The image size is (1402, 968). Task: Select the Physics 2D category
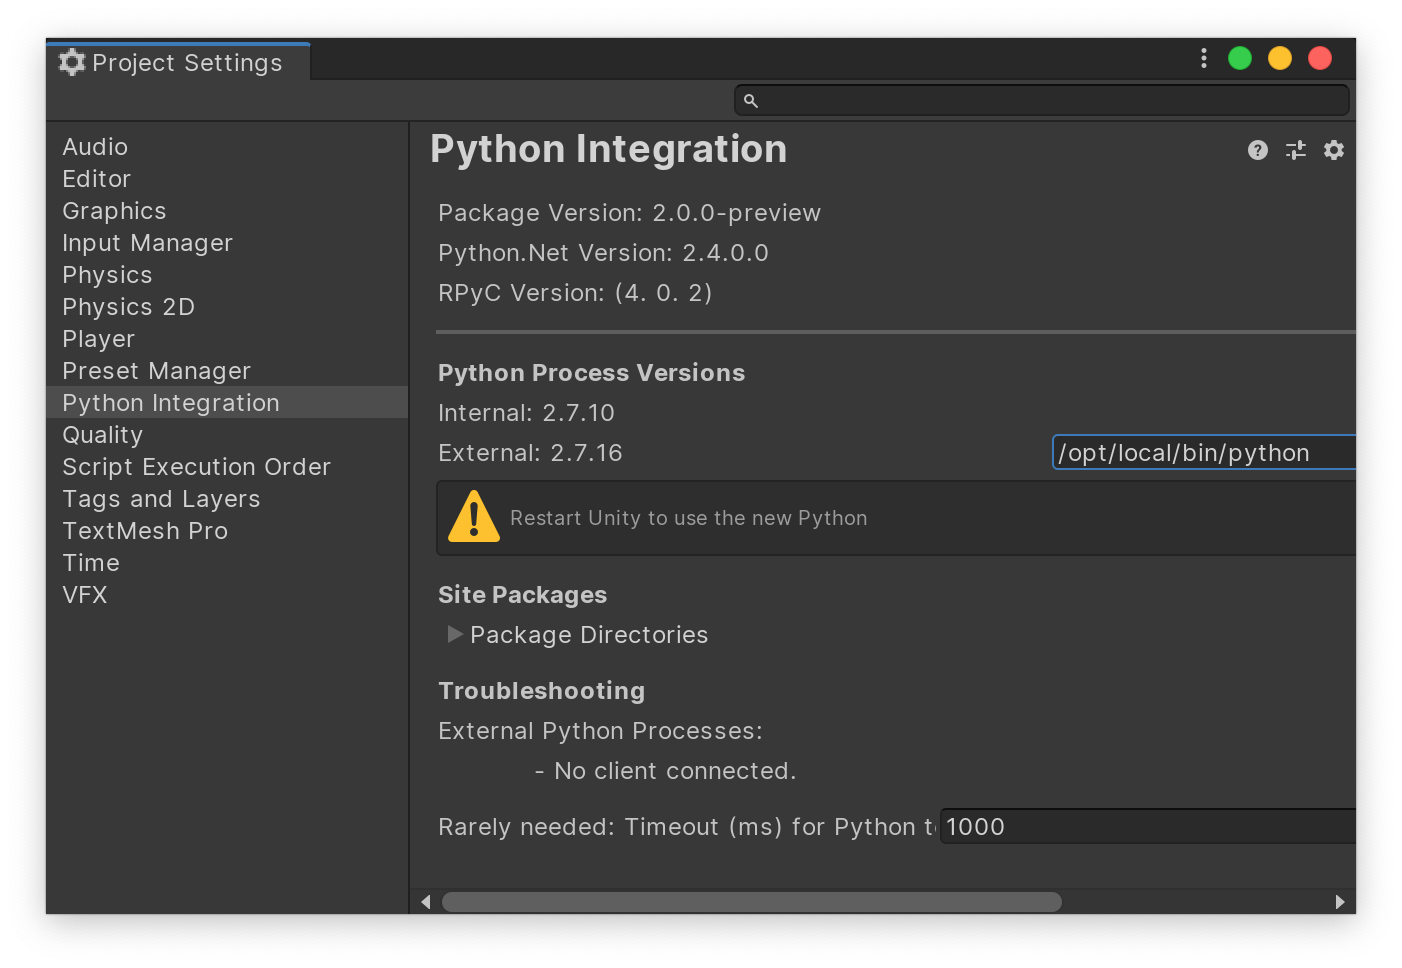(128, 307)
